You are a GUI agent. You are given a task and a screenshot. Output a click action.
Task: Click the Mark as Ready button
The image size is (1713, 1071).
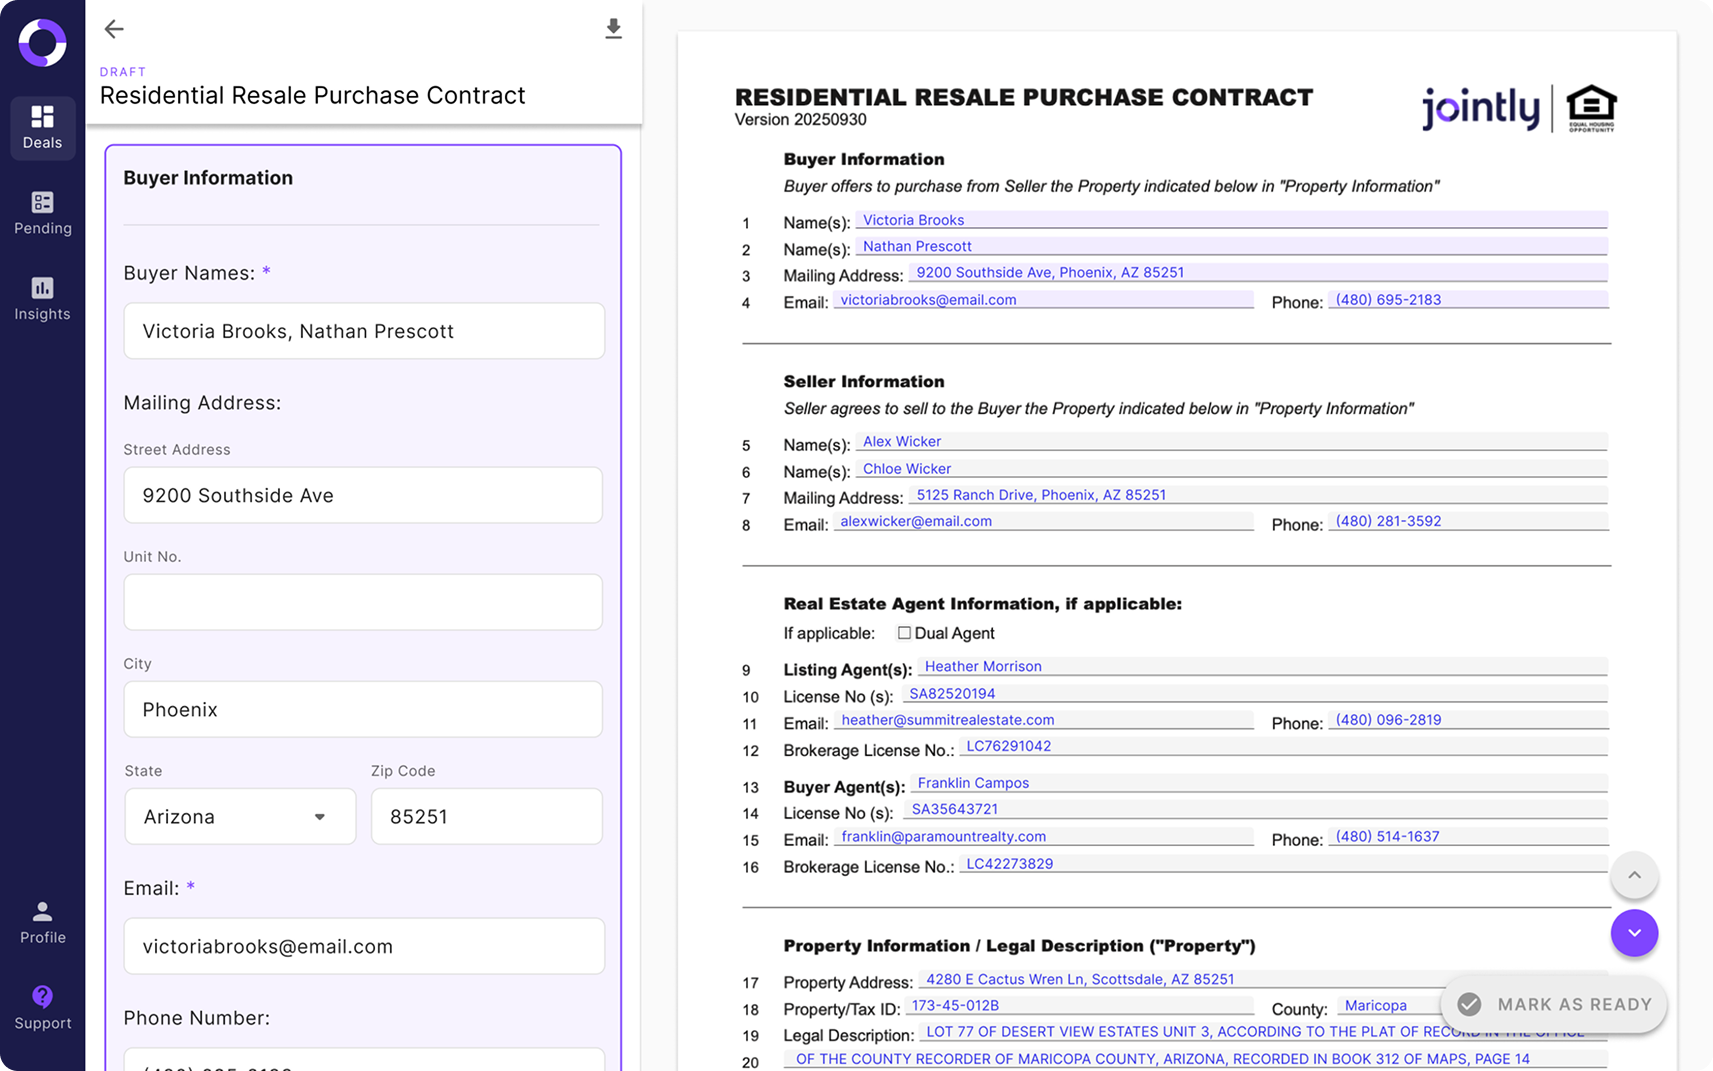[x=1554, y=1004]
